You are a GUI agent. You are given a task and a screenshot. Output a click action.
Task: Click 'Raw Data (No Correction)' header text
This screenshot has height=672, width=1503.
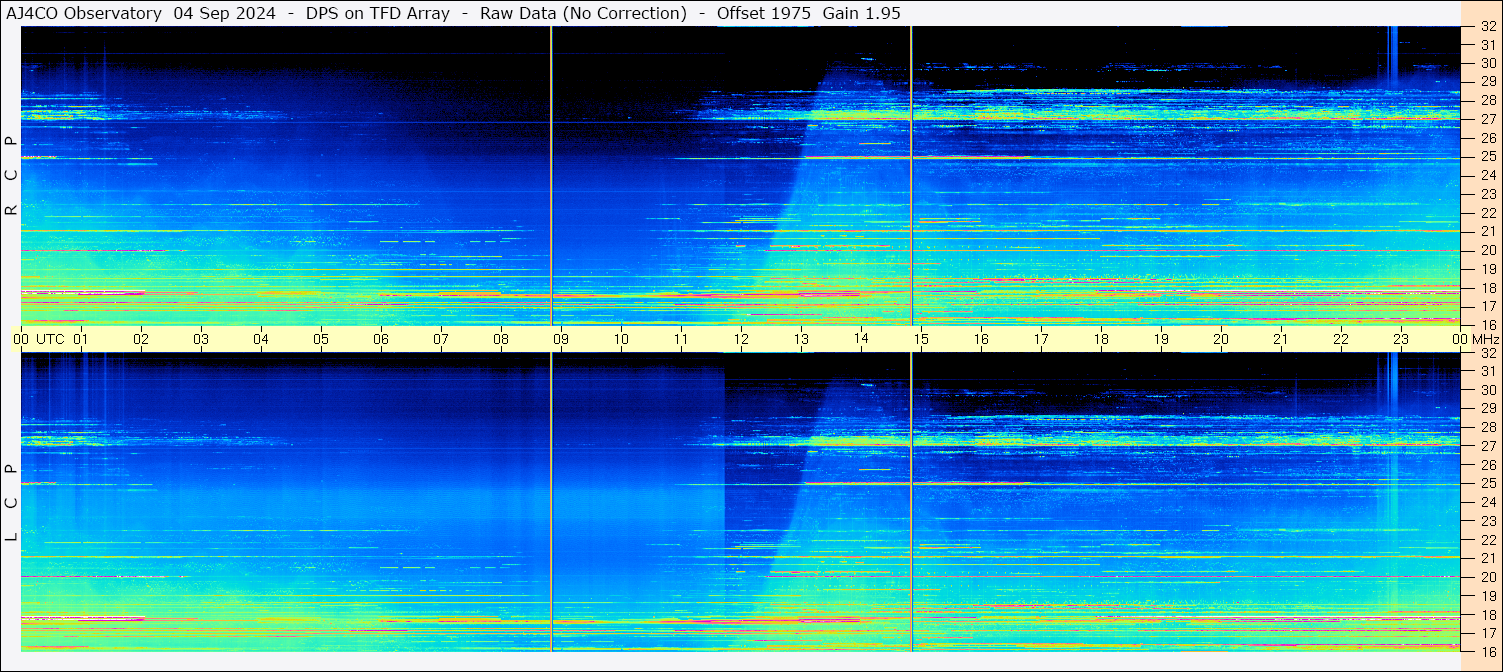click(x=583, y=13)
